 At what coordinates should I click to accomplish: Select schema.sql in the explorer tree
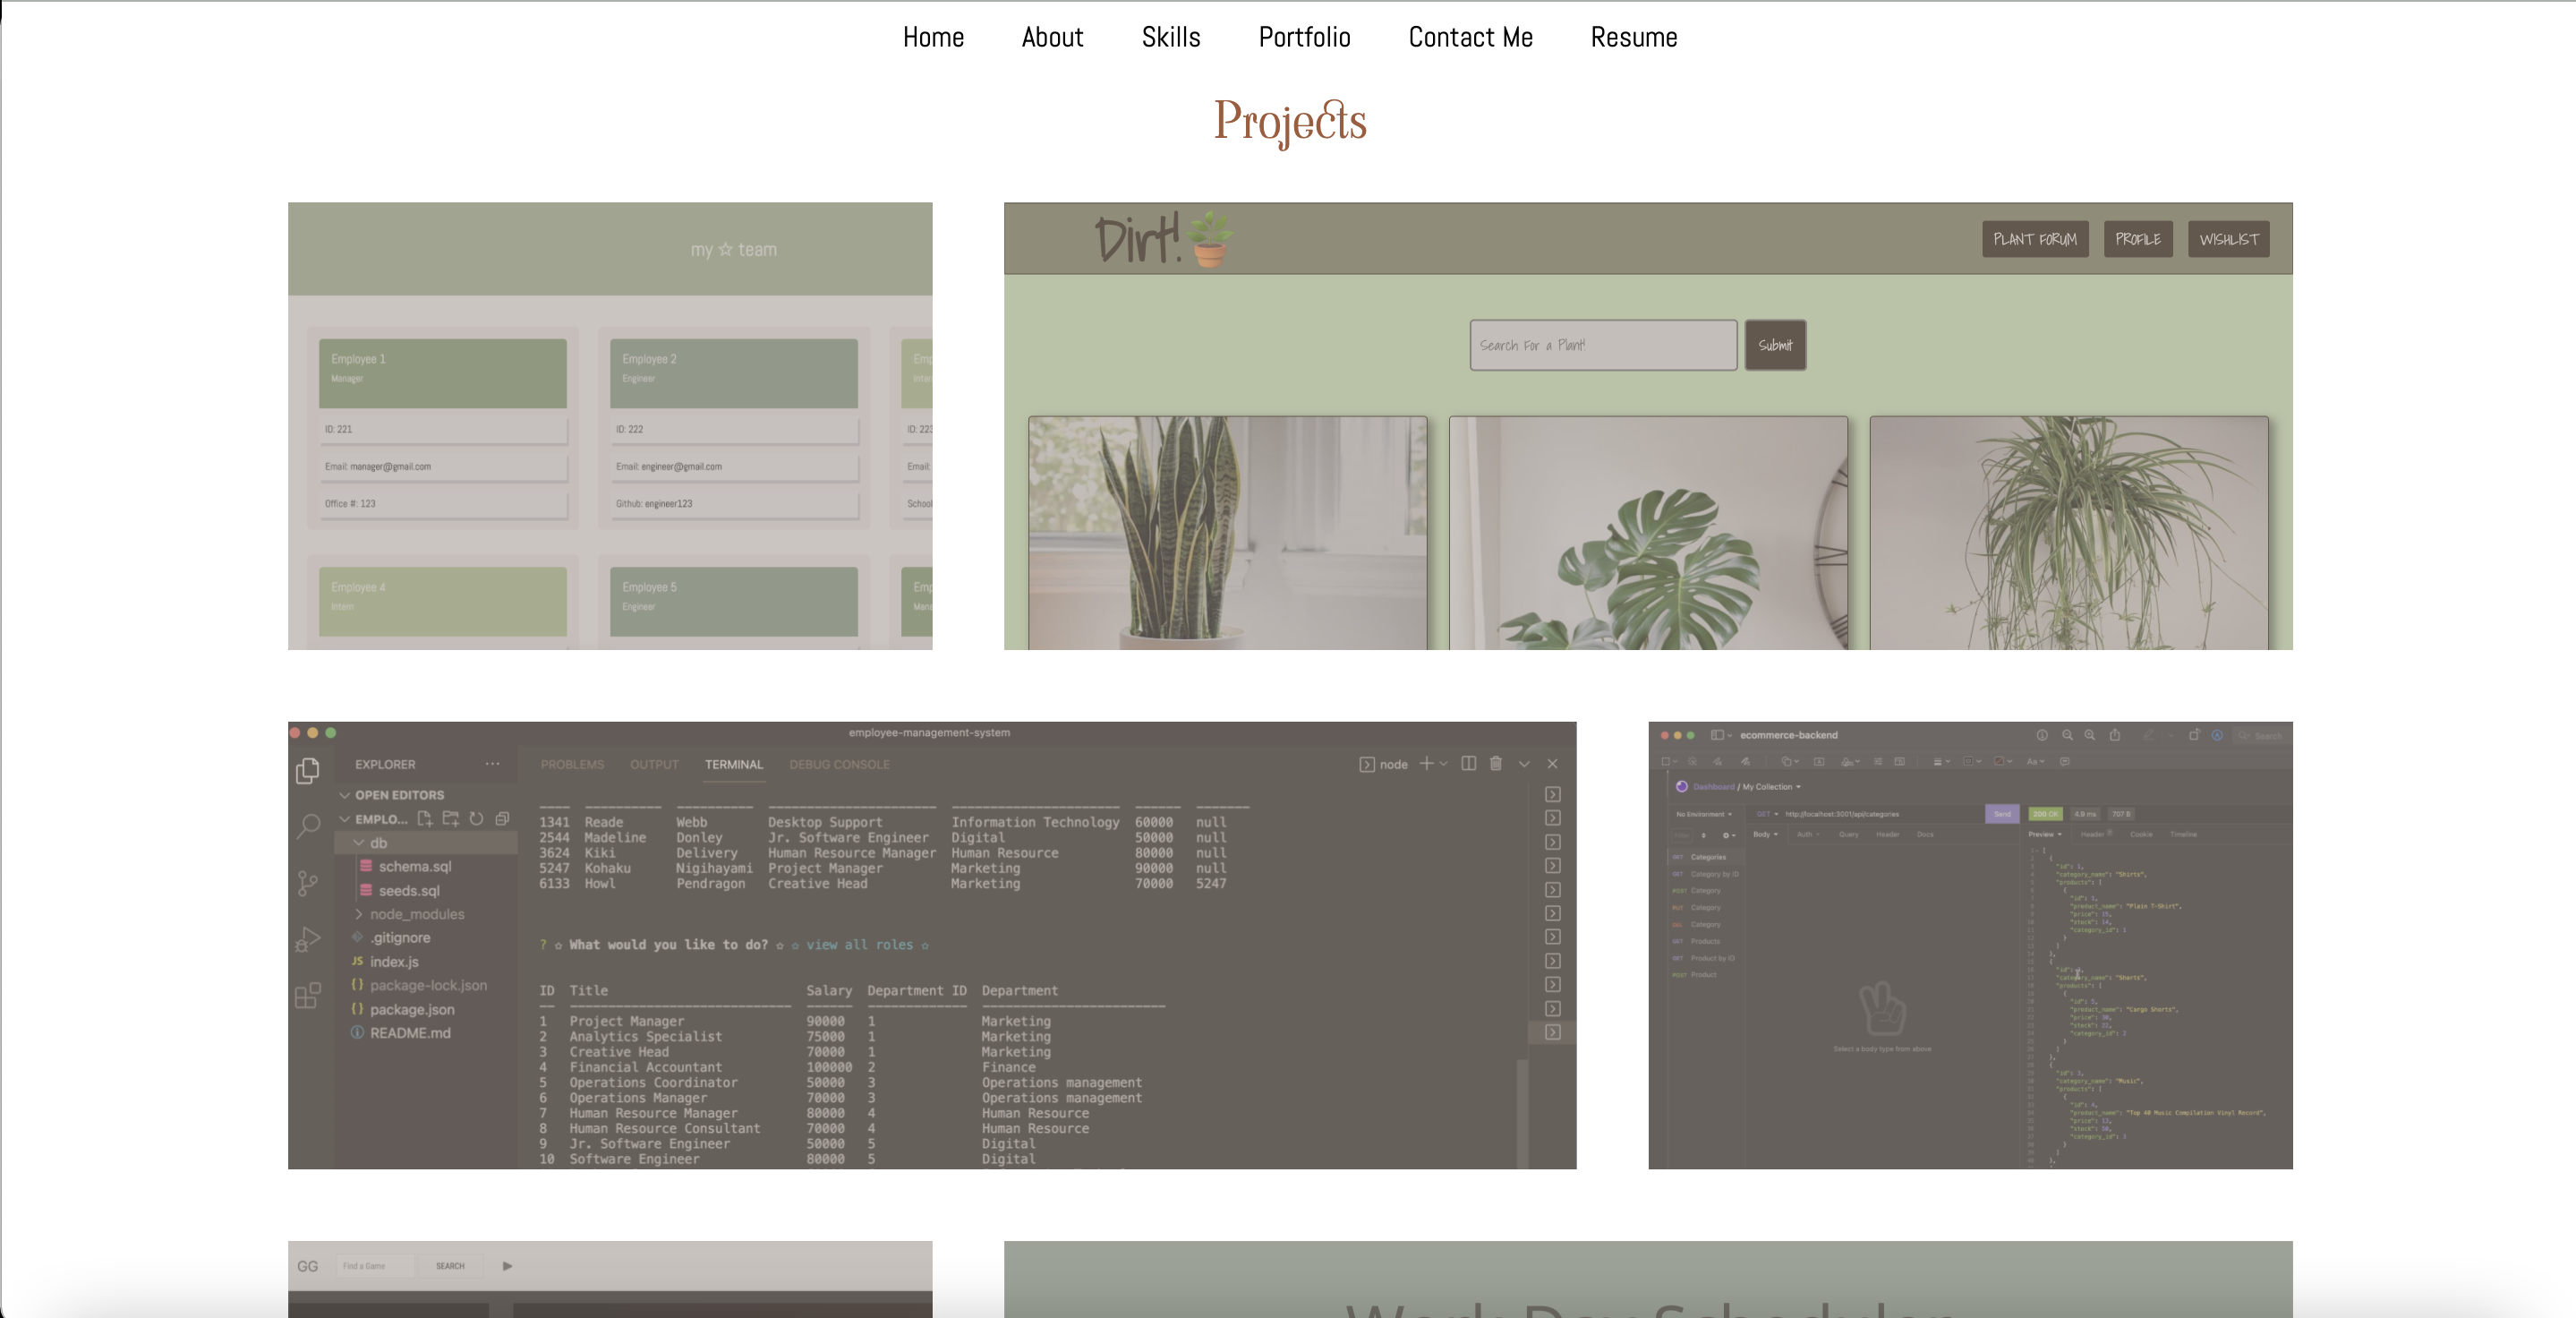414,866
